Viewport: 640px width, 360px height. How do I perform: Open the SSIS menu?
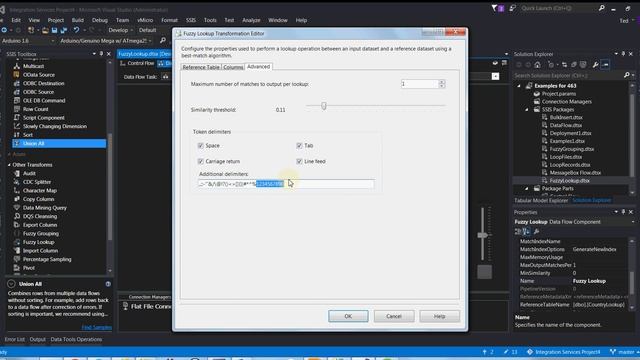point(191,20)
